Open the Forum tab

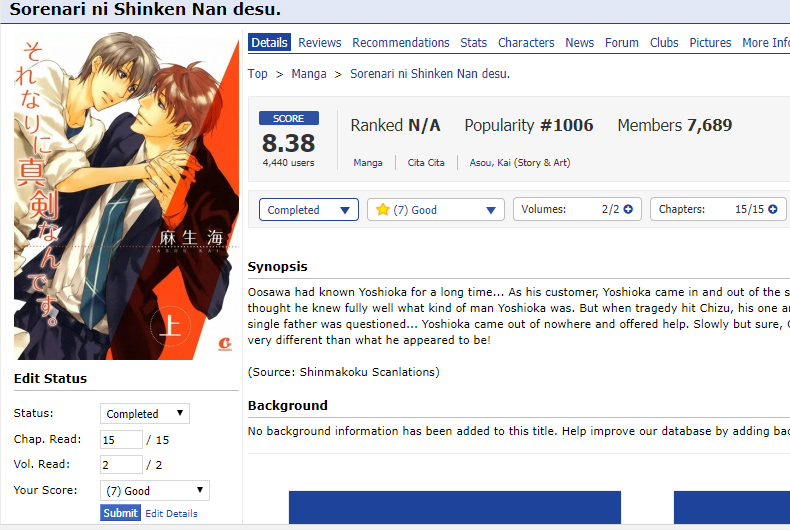coord(622,43)
